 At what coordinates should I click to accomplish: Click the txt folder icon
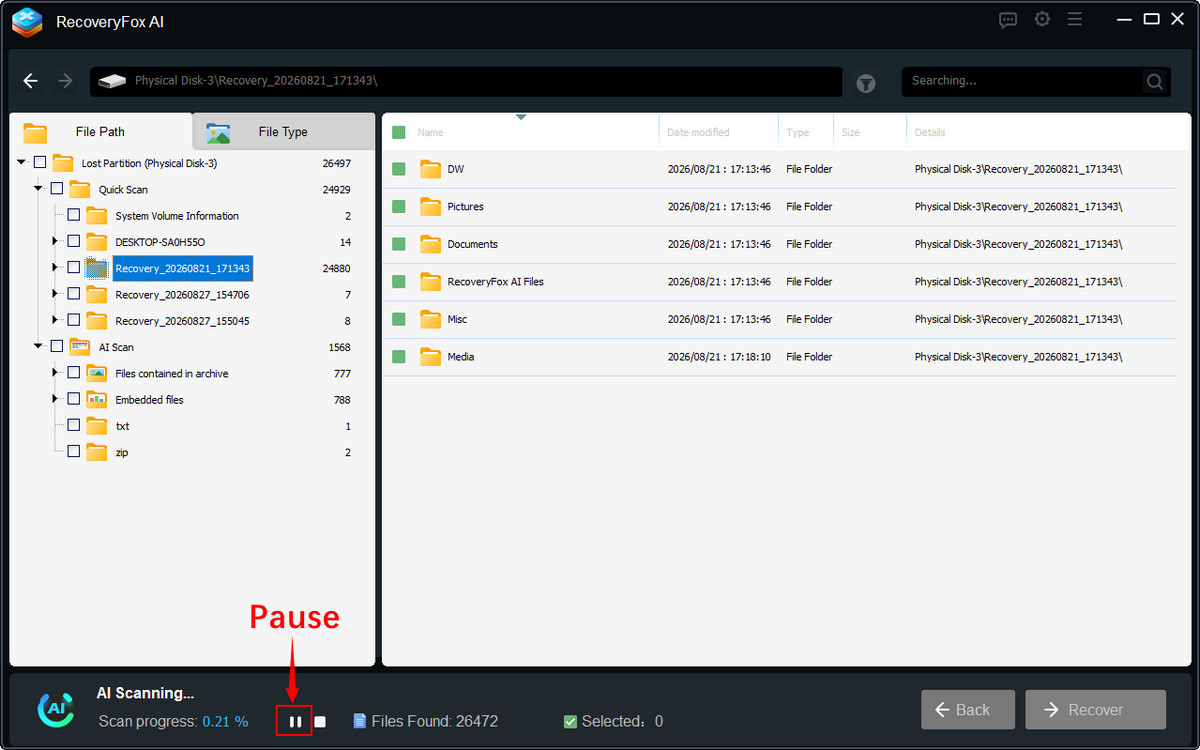96,426
